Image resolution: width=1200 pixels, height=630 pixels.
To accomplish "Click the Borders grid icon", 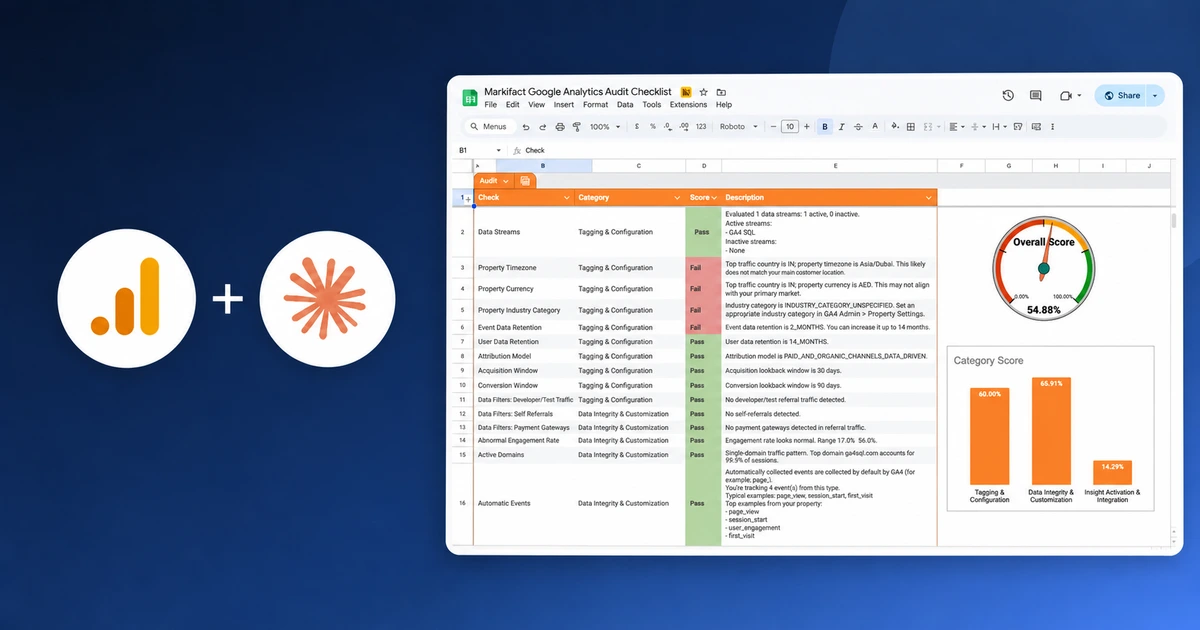I will (x=911, y=127).
